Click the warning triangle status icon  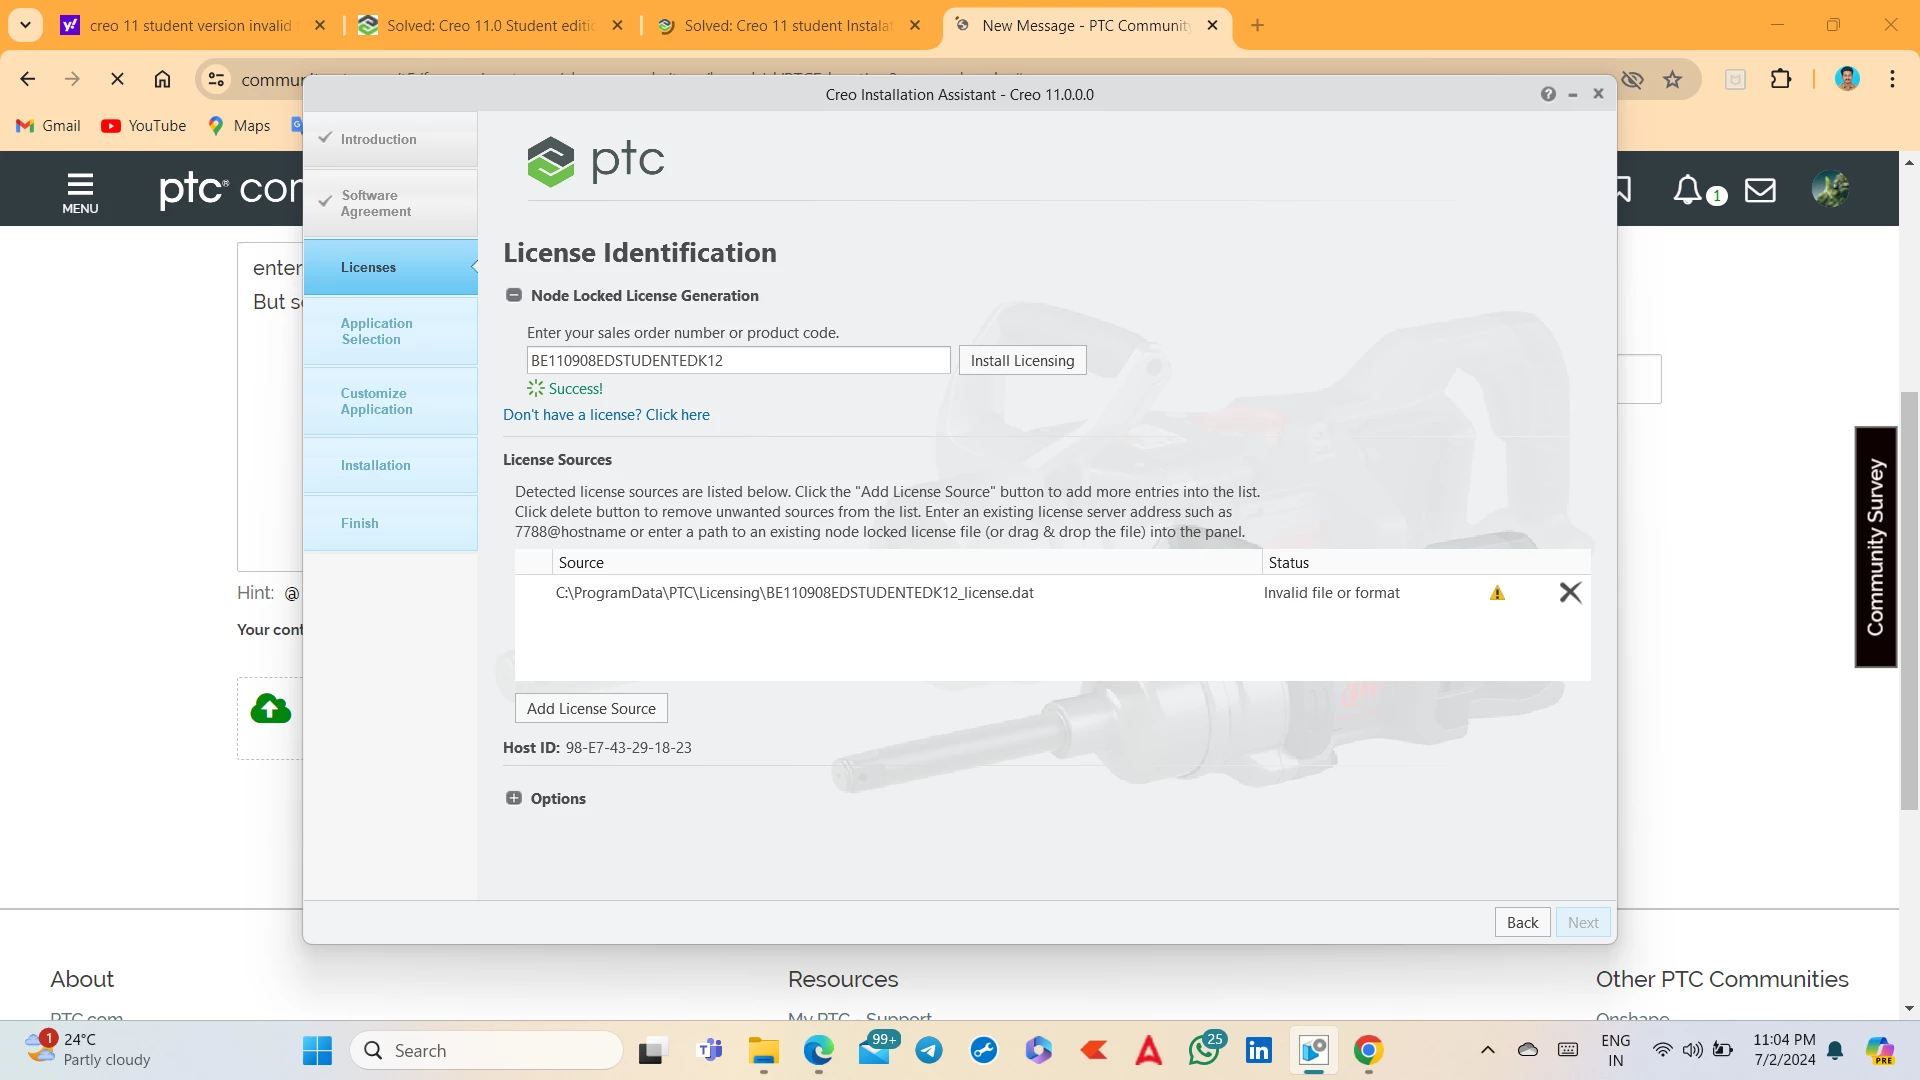[1497, 593]
